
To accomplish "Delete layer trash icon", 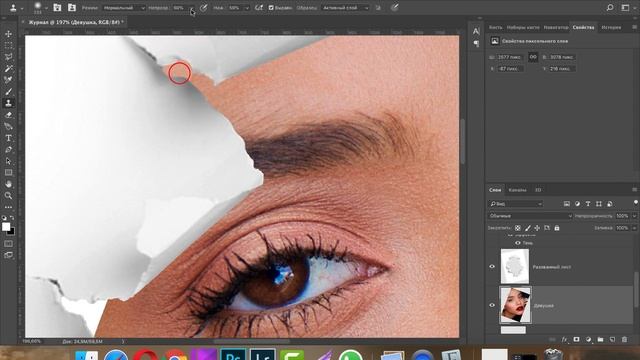I will (624, 339).
